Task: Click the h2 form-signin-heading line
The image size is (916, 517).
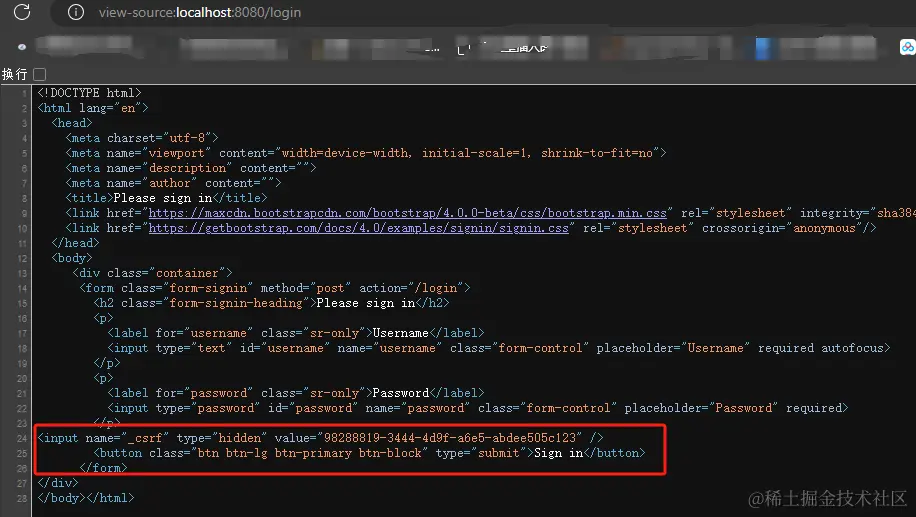Action: click(272, 303)
